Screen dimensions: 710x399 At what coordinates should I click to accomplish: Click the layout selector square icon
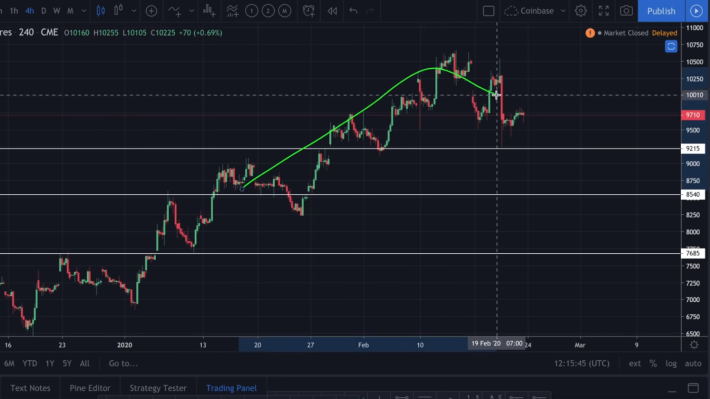(488, 11)
